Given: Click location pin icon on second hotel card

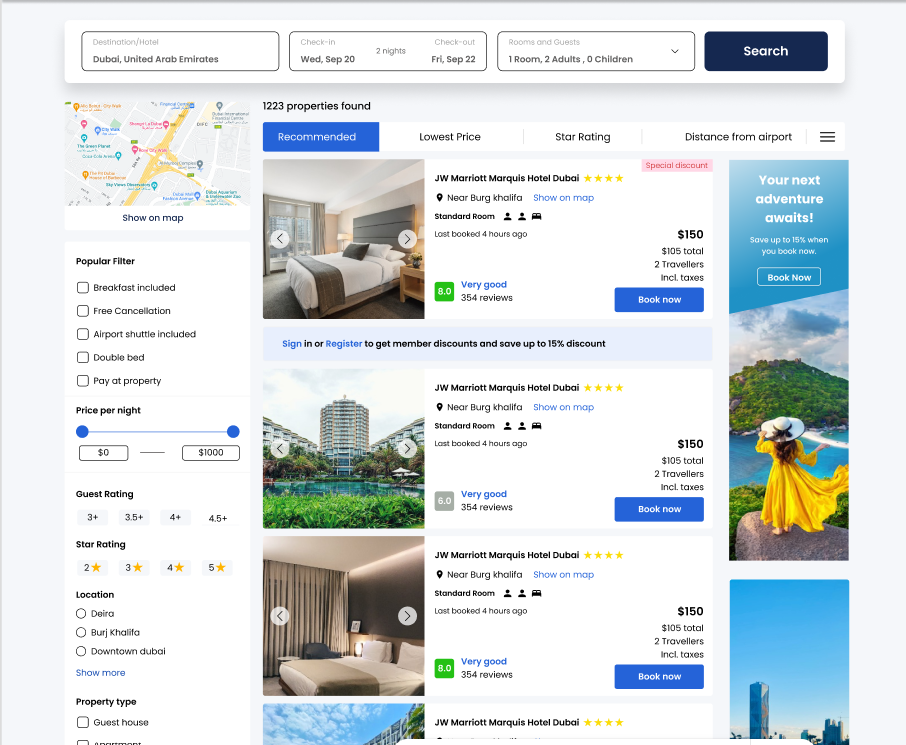Looking at the screenshot, I should pyautogui.click(x=439, y=407).
